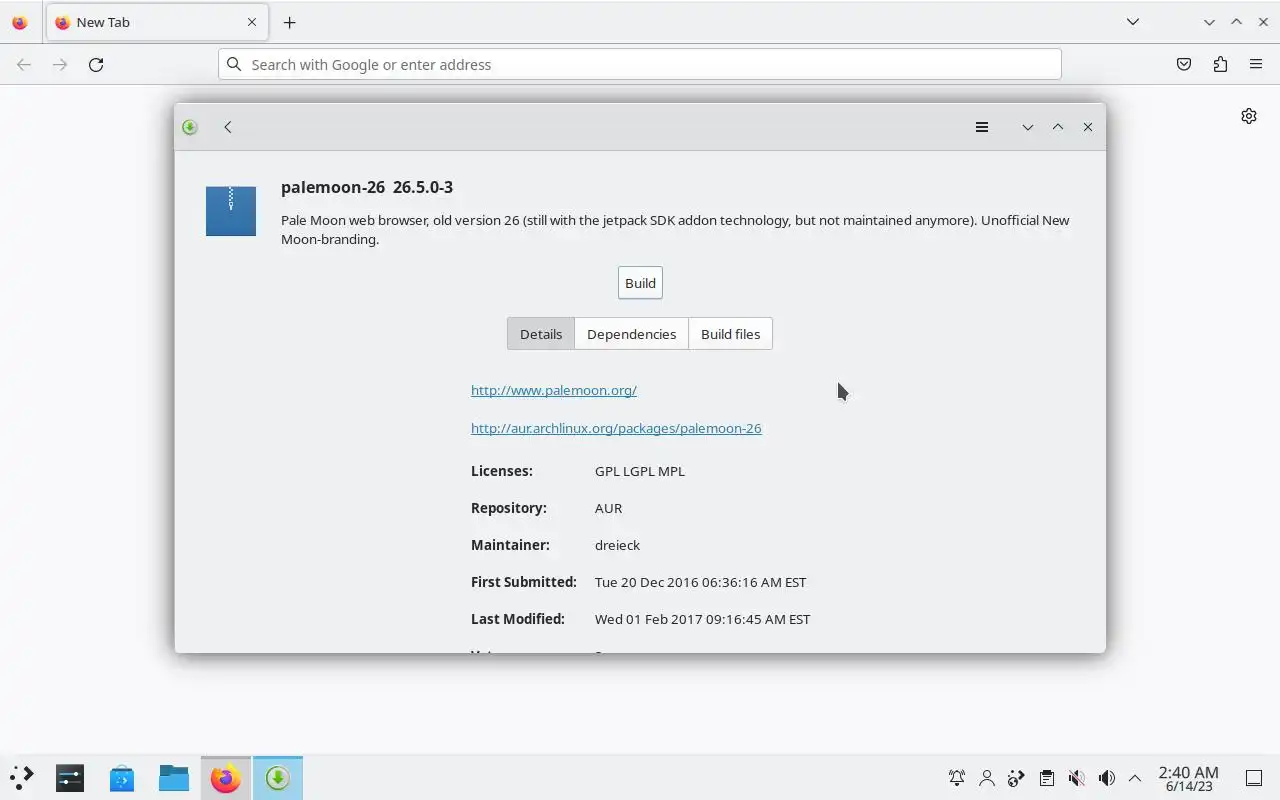
Task: Open the Firefox extensions menu
Action: (x=1220, y=64)
